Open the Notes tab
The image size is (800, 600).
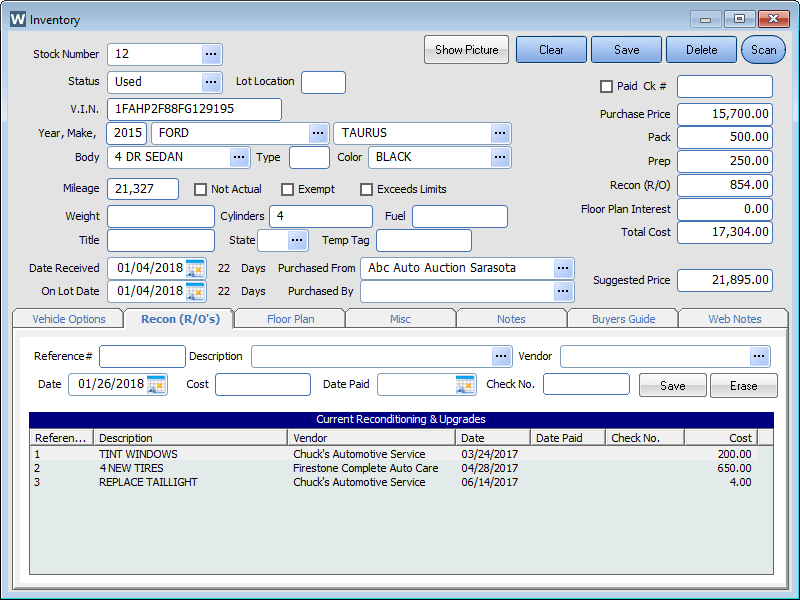point(511,319)
